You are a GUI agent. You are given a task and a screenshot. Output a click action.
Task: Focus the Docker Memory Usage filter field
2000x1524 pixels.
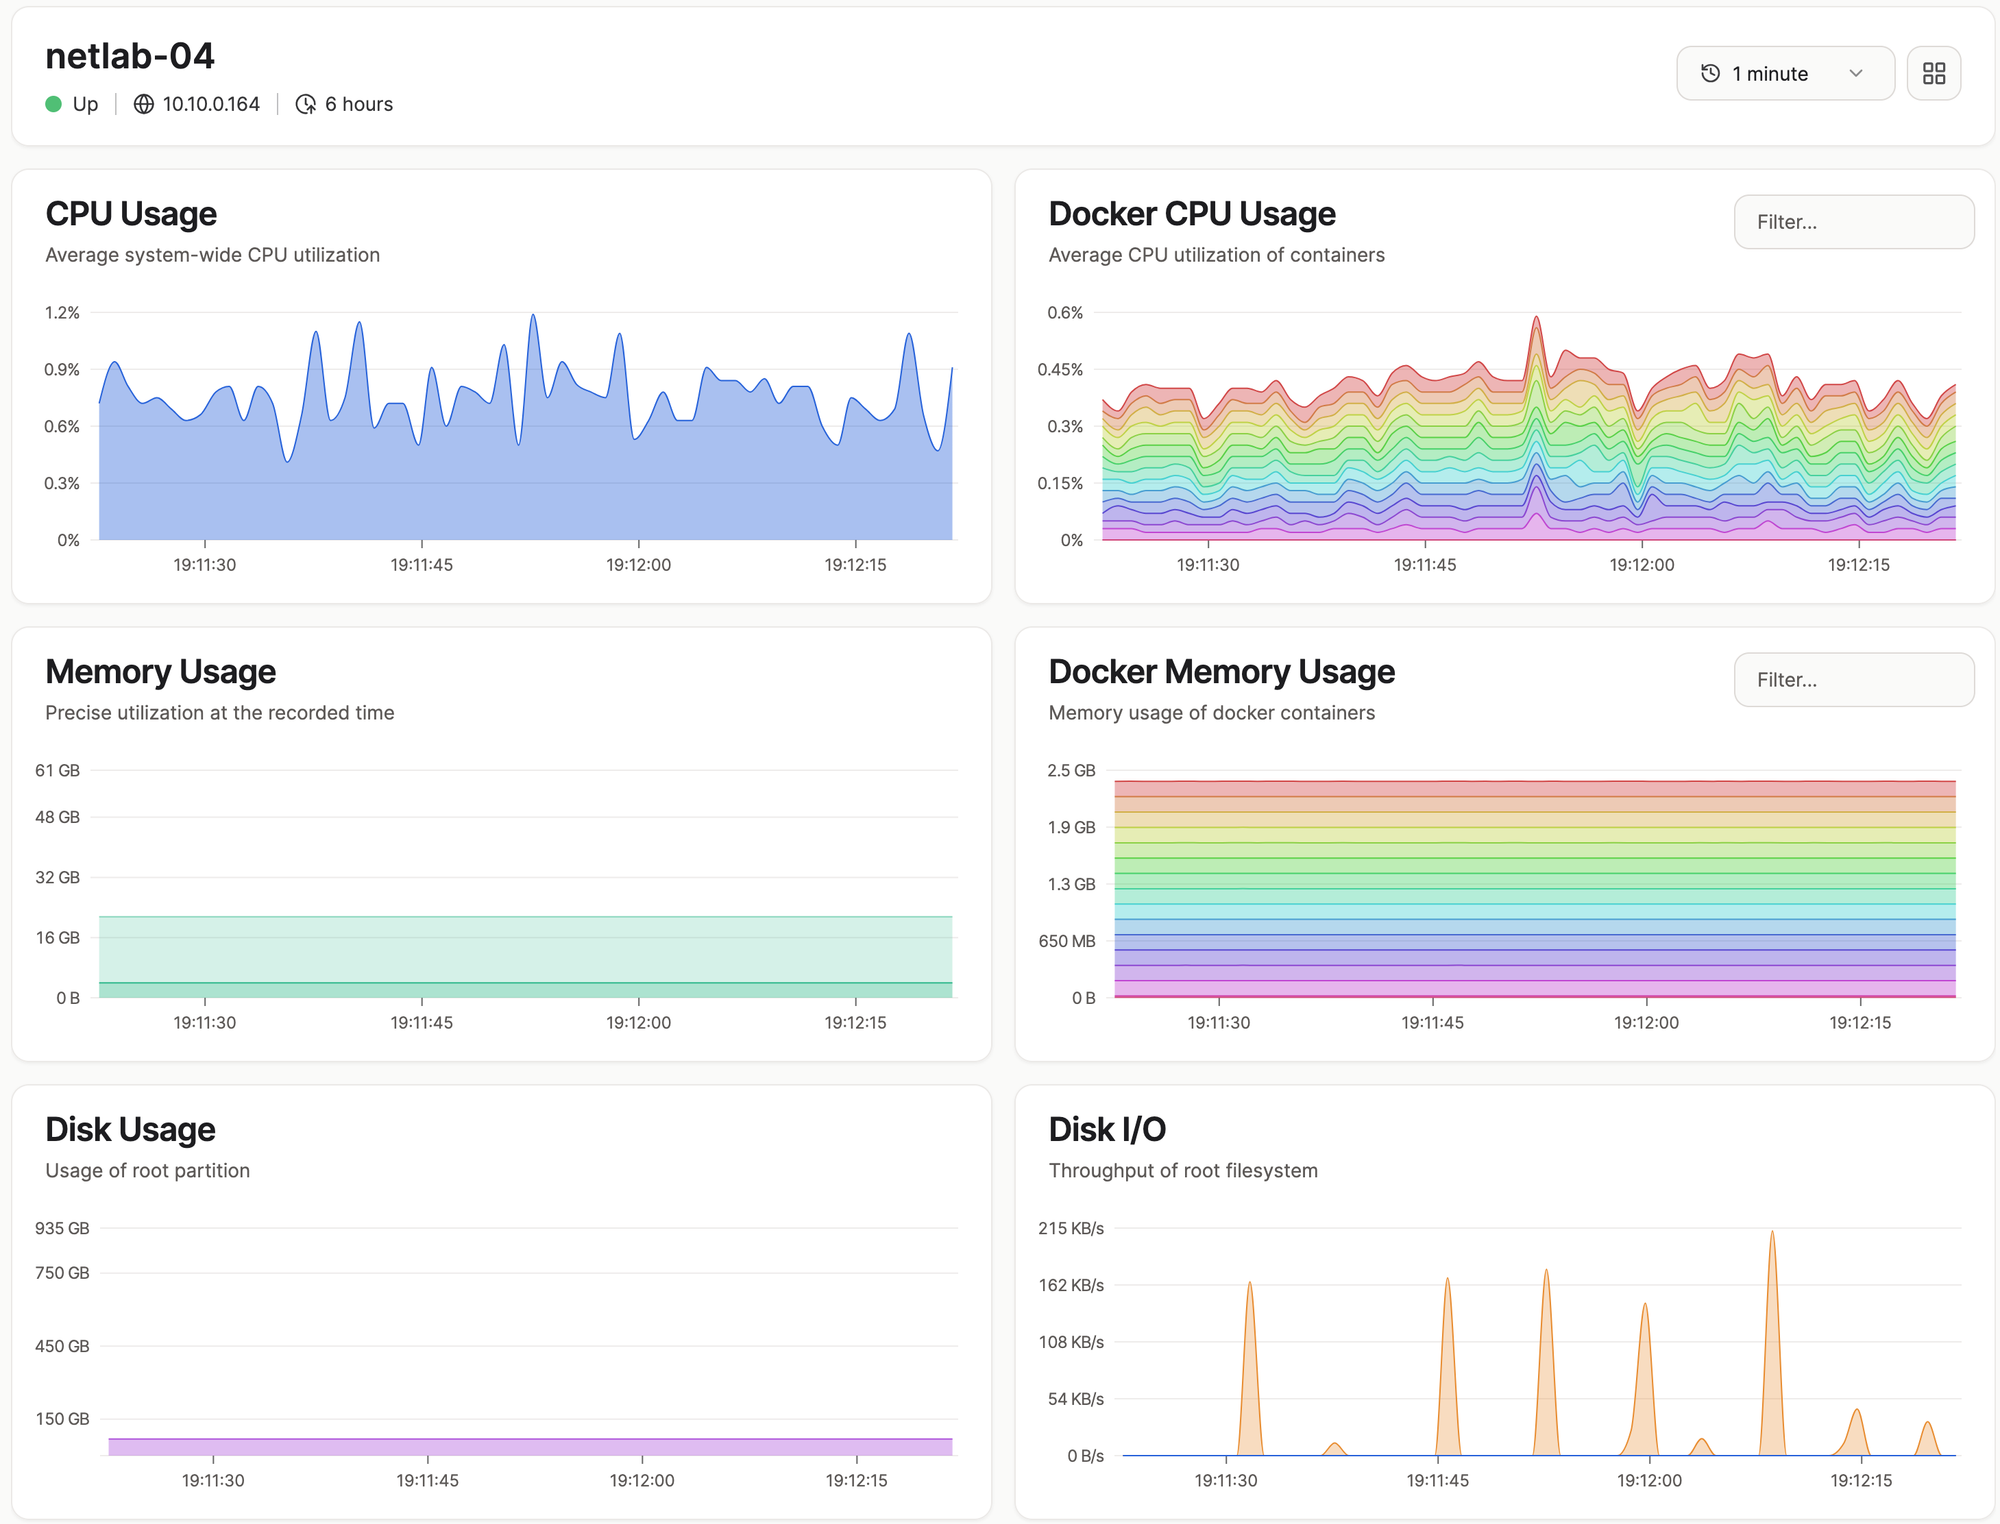click(1853, 680)
